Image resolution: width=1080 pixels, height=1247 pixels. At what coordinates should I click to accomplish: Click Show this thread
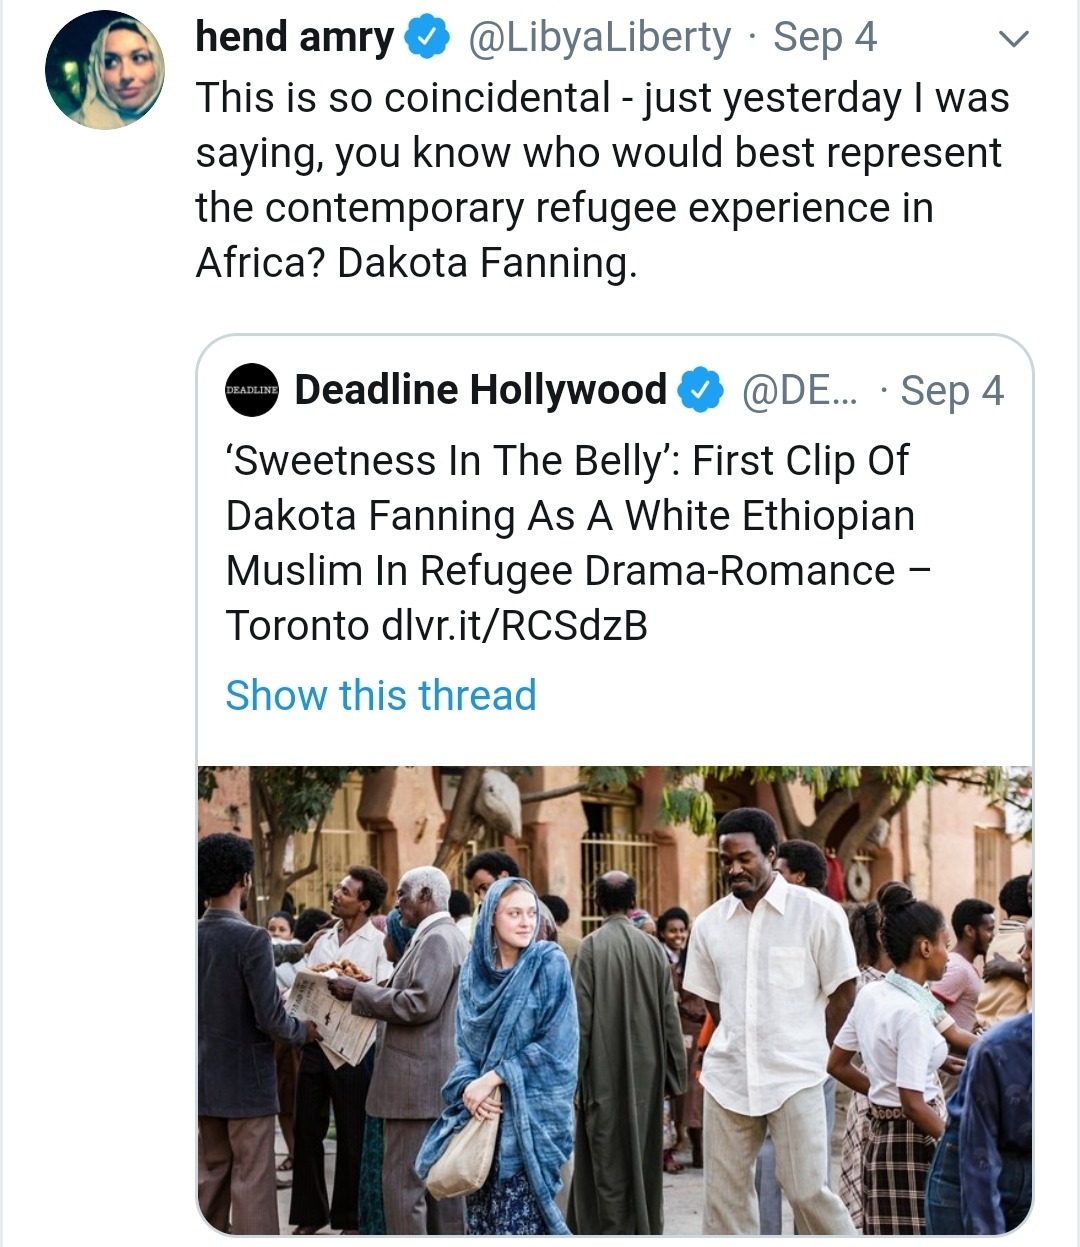(381, 695)
